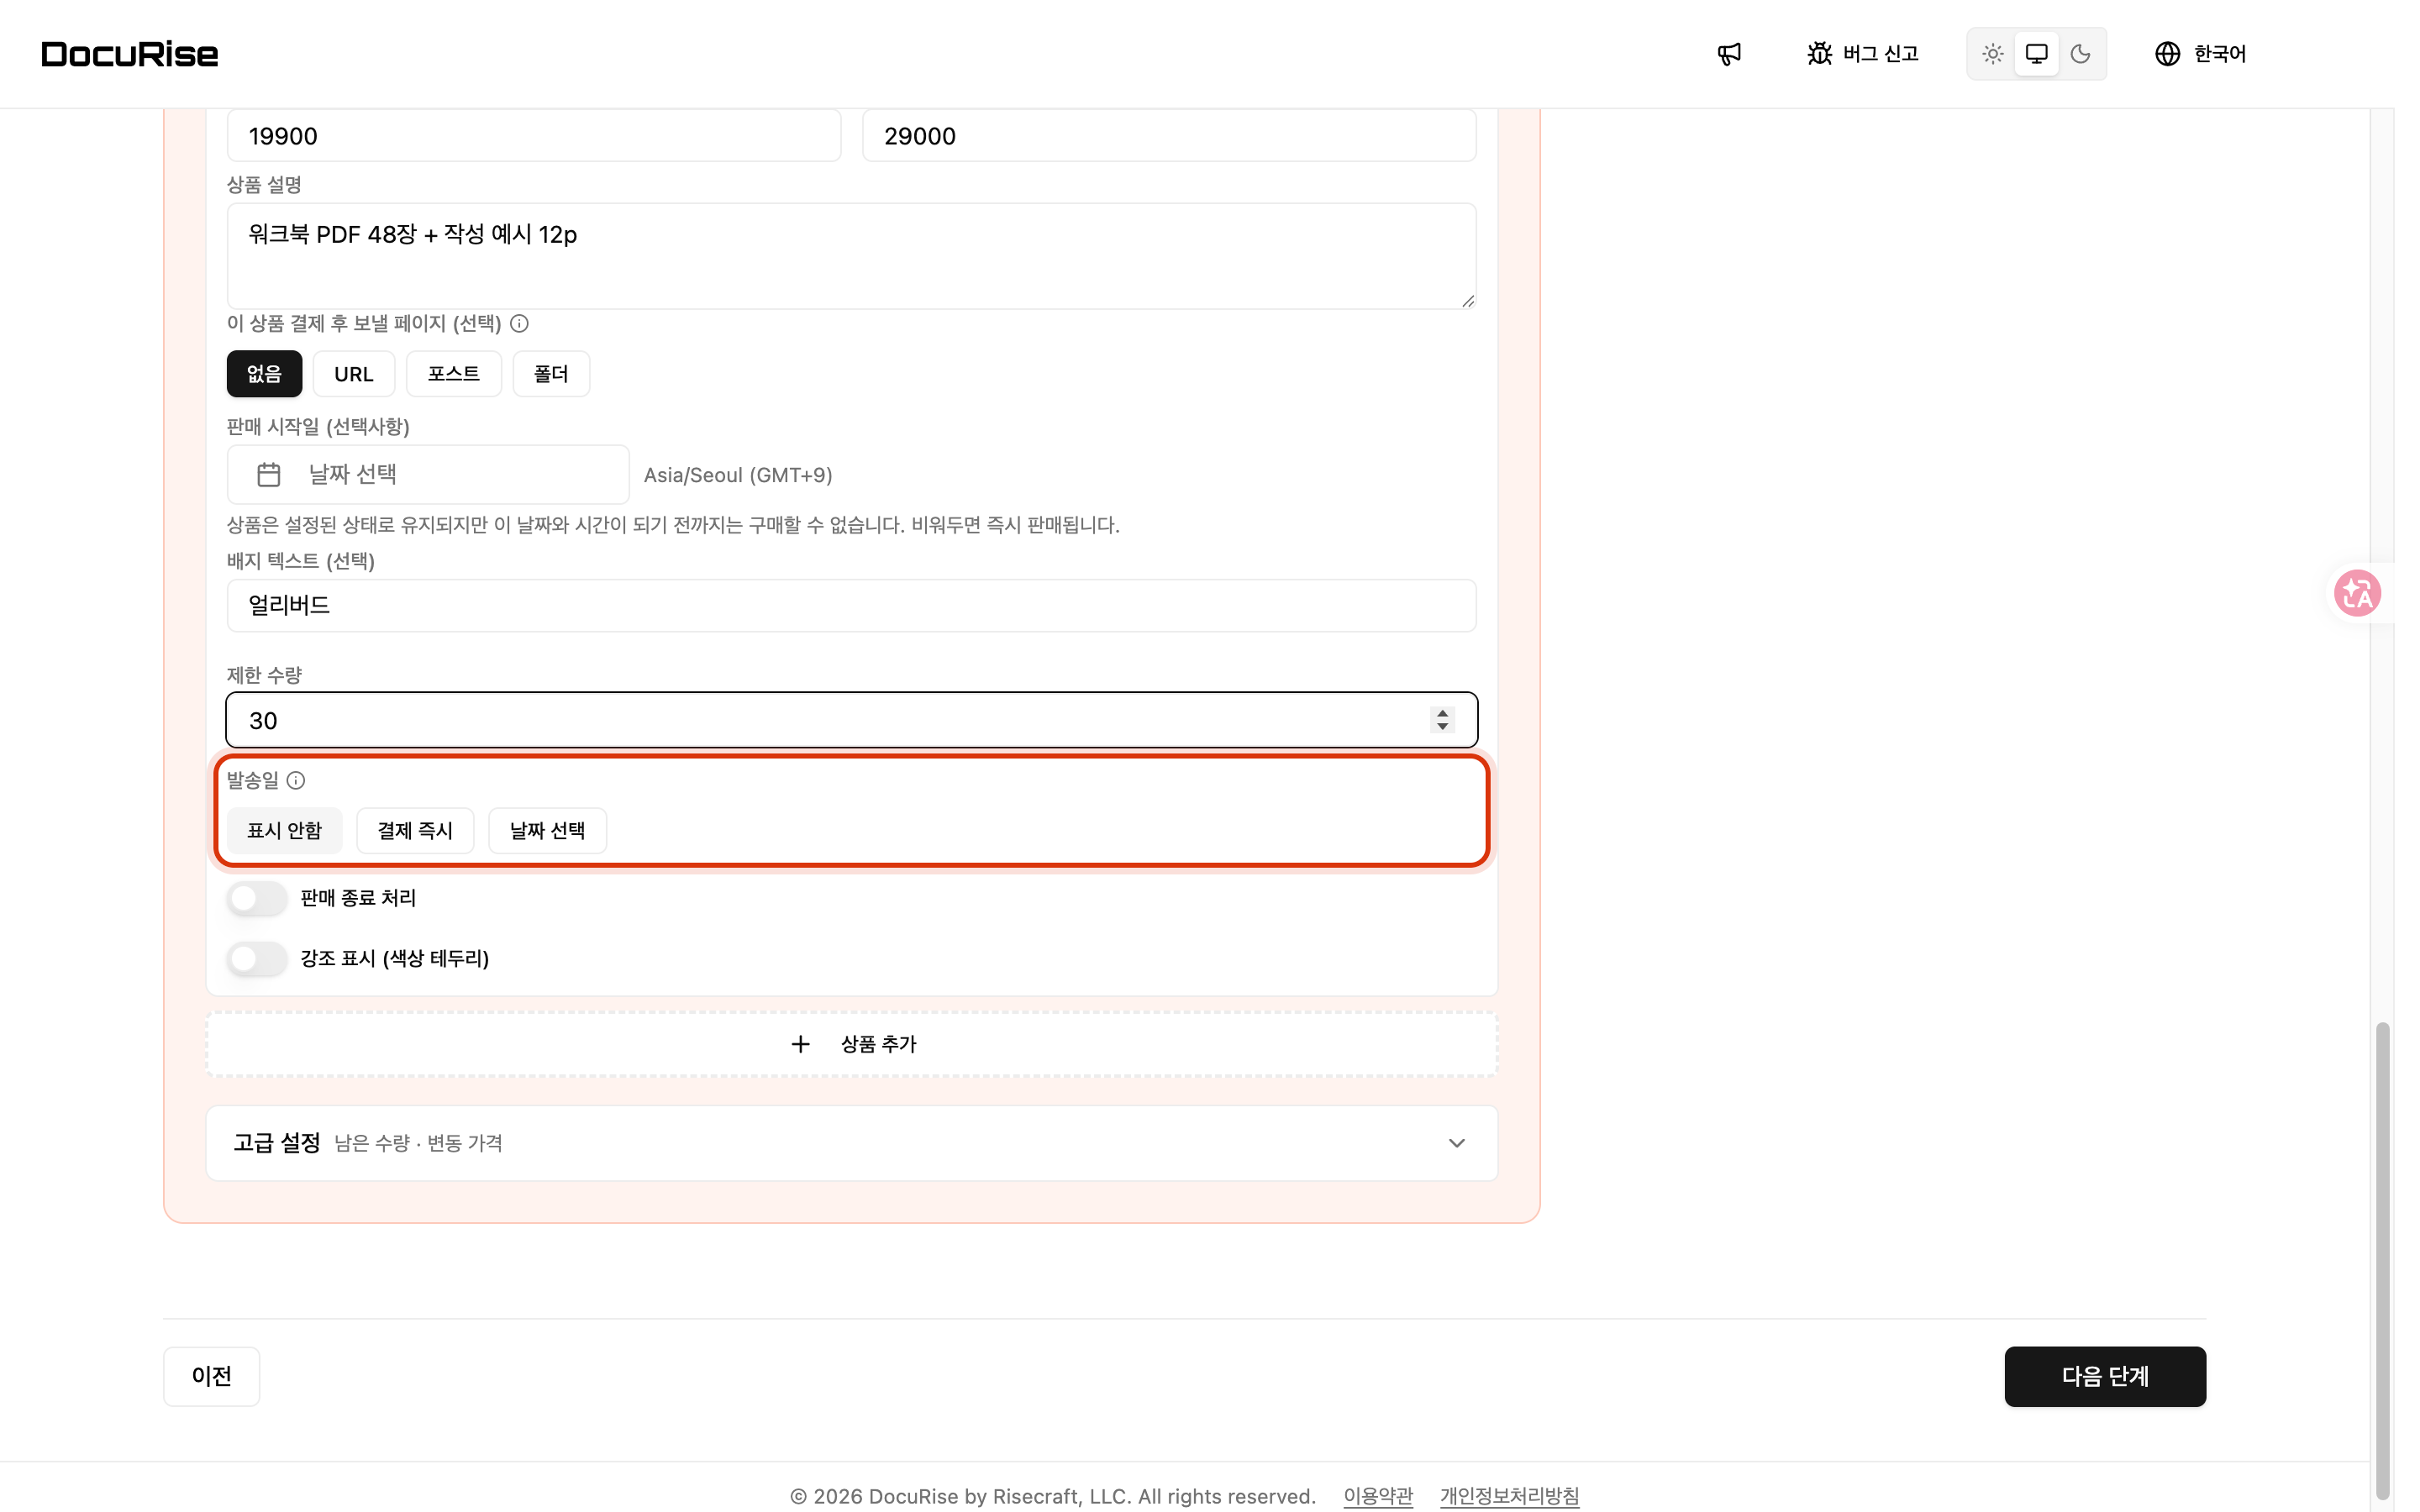Screen dimensions: 2420x1512
Task: Click the page vertical scrollbar
Action: (x=2382, y=1260)
